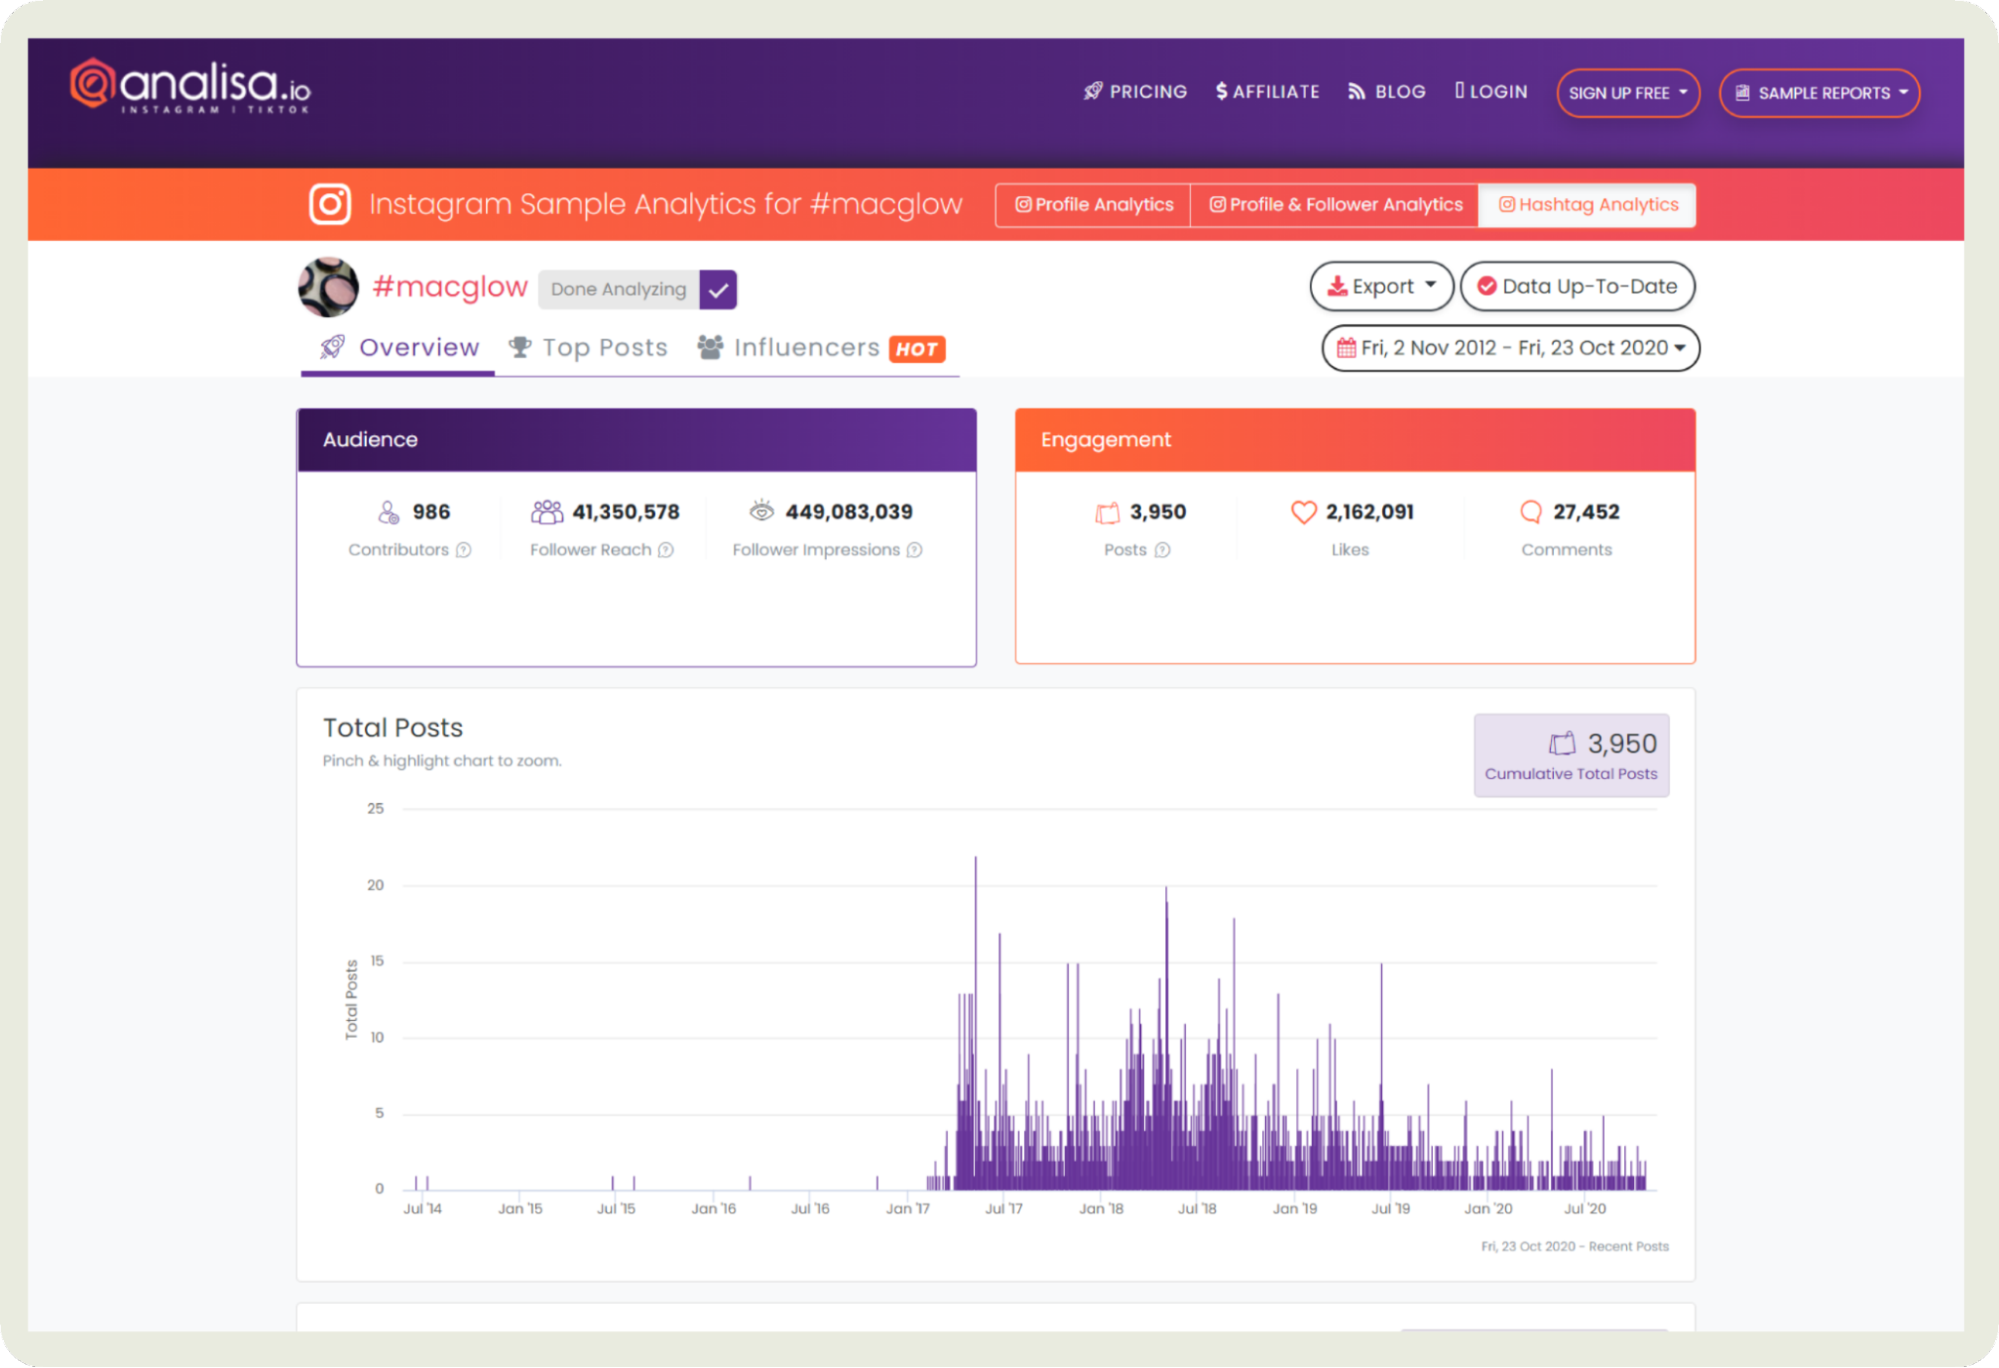Switch to the Top Posts tab
Viewport: 1999px width, 1368px height.
(x=588, y=348)
